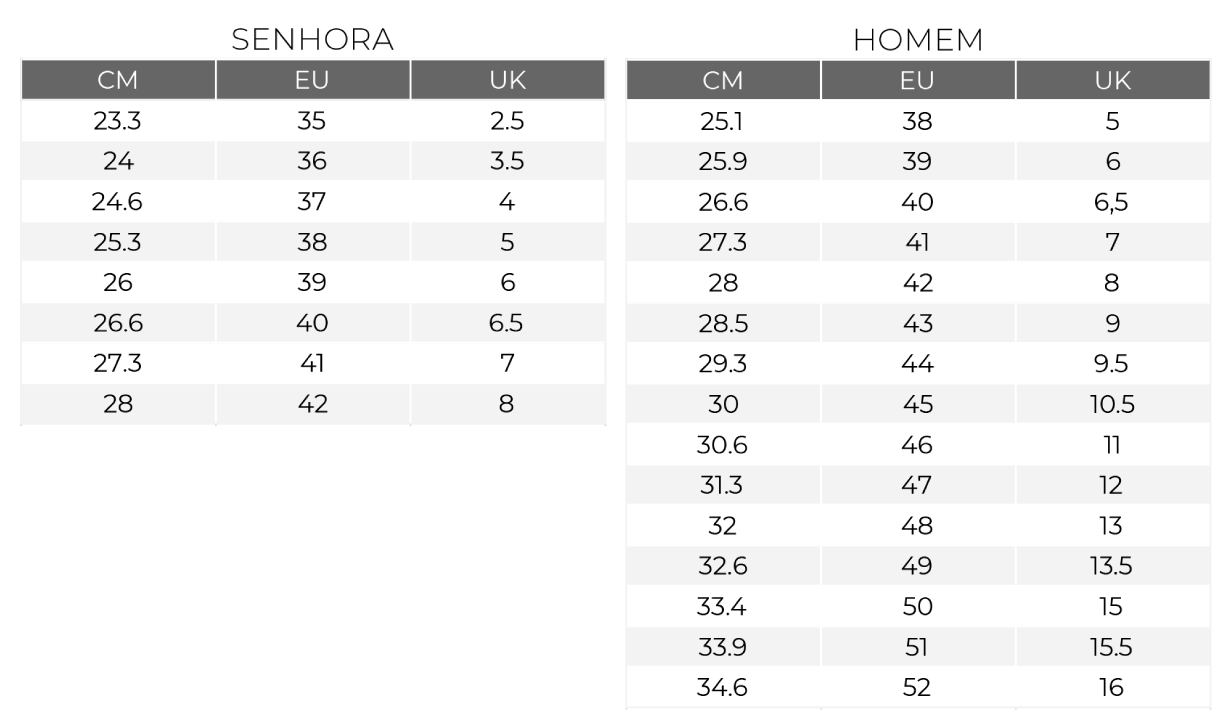Image resolution: width=1229 pixels, height=725 pixels.
Task: Click EU size 35 cell
Action: pos(313,121)
